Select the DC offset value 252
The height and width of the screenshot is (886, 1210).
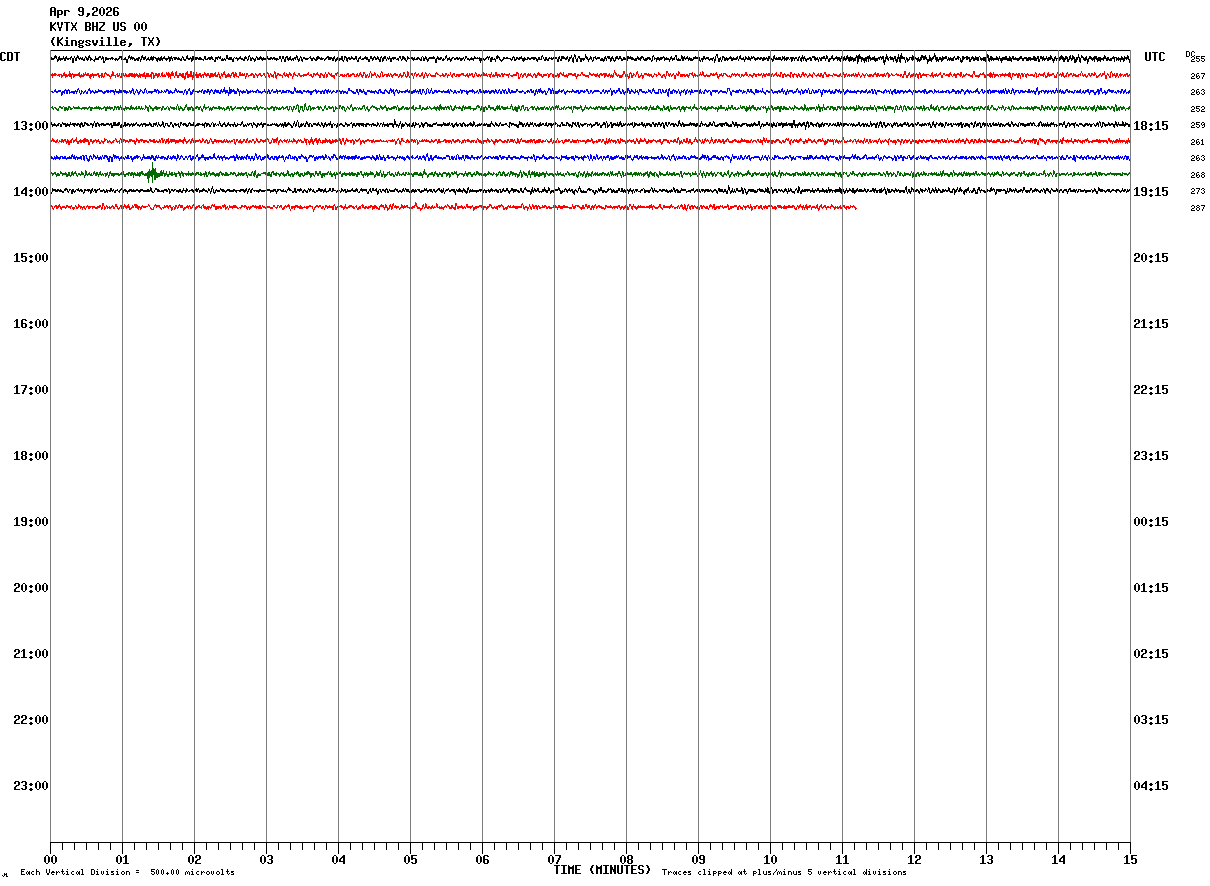(x=1198, y=109)
